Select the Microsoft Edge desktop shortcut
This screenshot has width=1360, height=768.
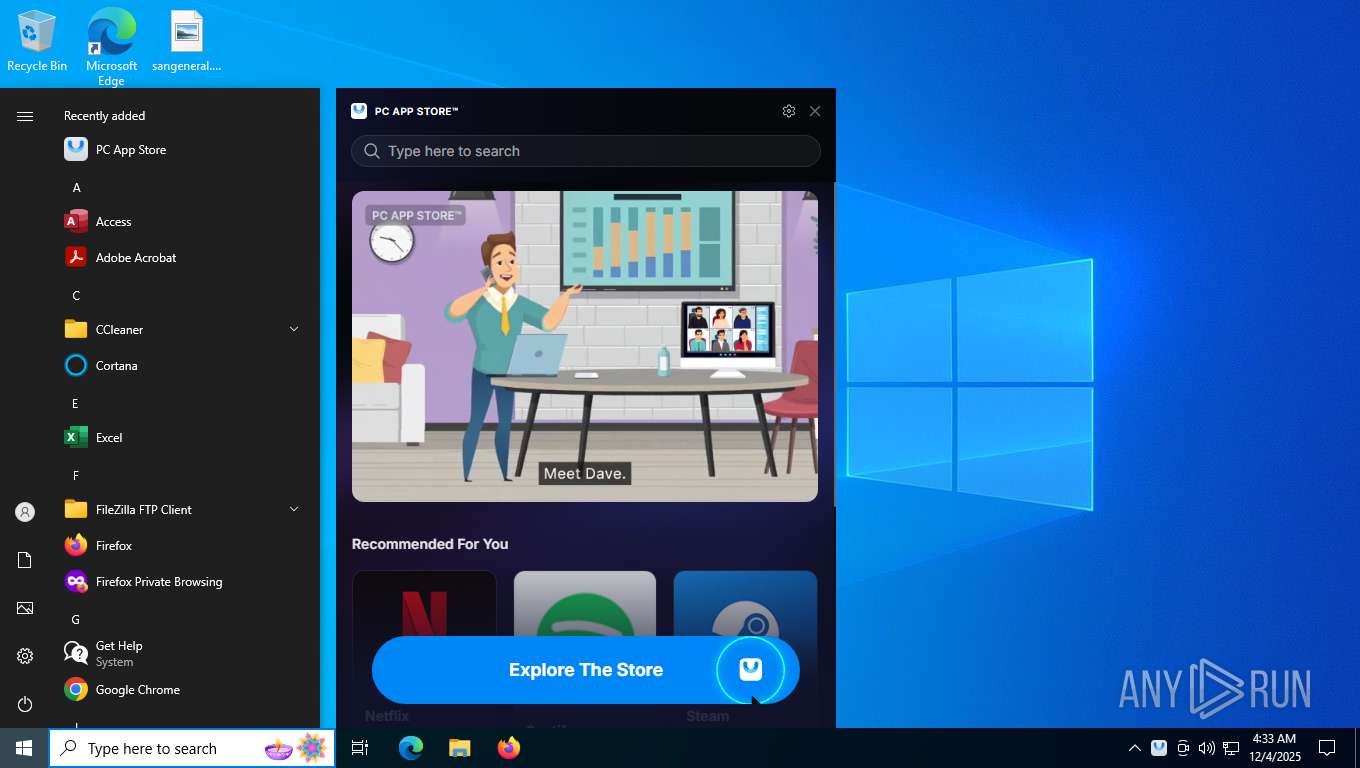coord(111,47)
